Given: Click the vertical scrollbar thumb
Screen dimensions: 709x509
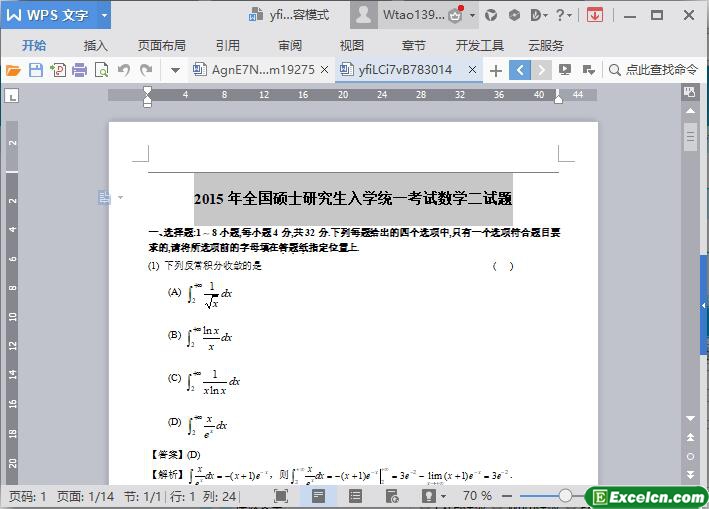Looking at the screenshot, I should 690,136.
